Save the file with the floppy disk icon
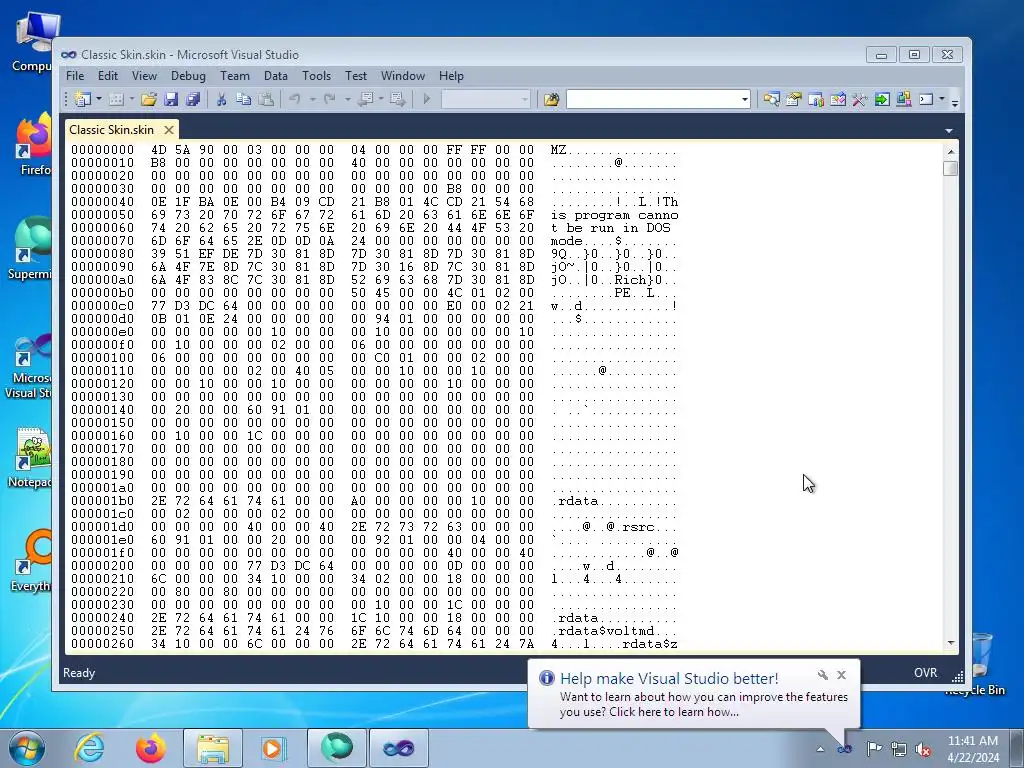This screenshot has height=768, width=1024. point(171,99)
